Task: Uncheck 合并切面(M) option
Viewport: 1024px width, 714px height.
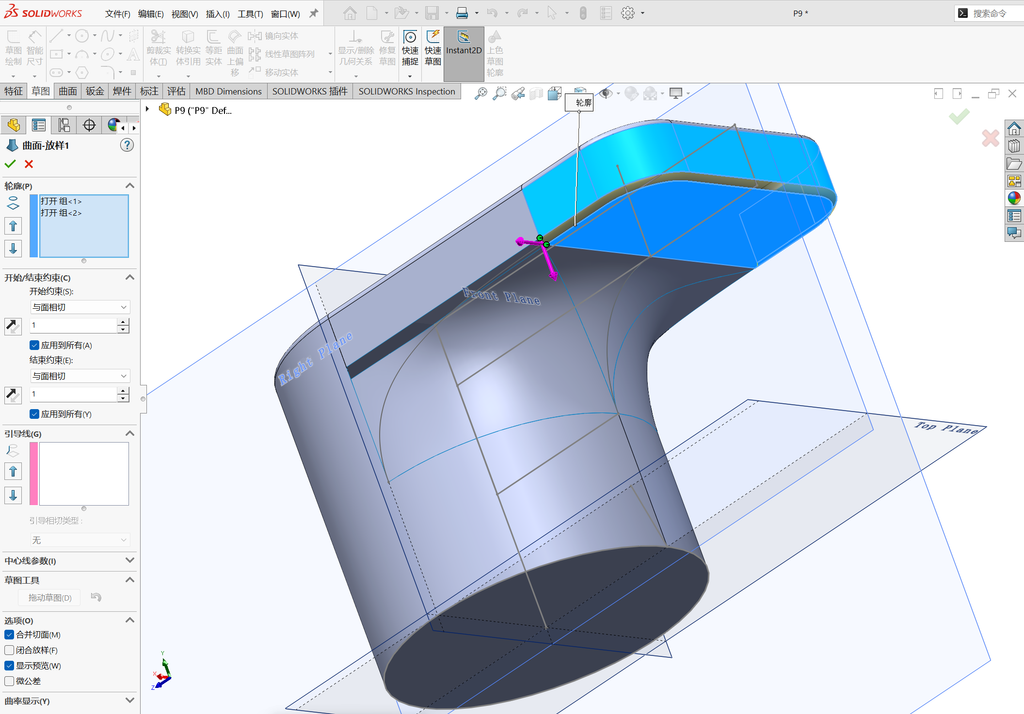Action: point(9,634)
